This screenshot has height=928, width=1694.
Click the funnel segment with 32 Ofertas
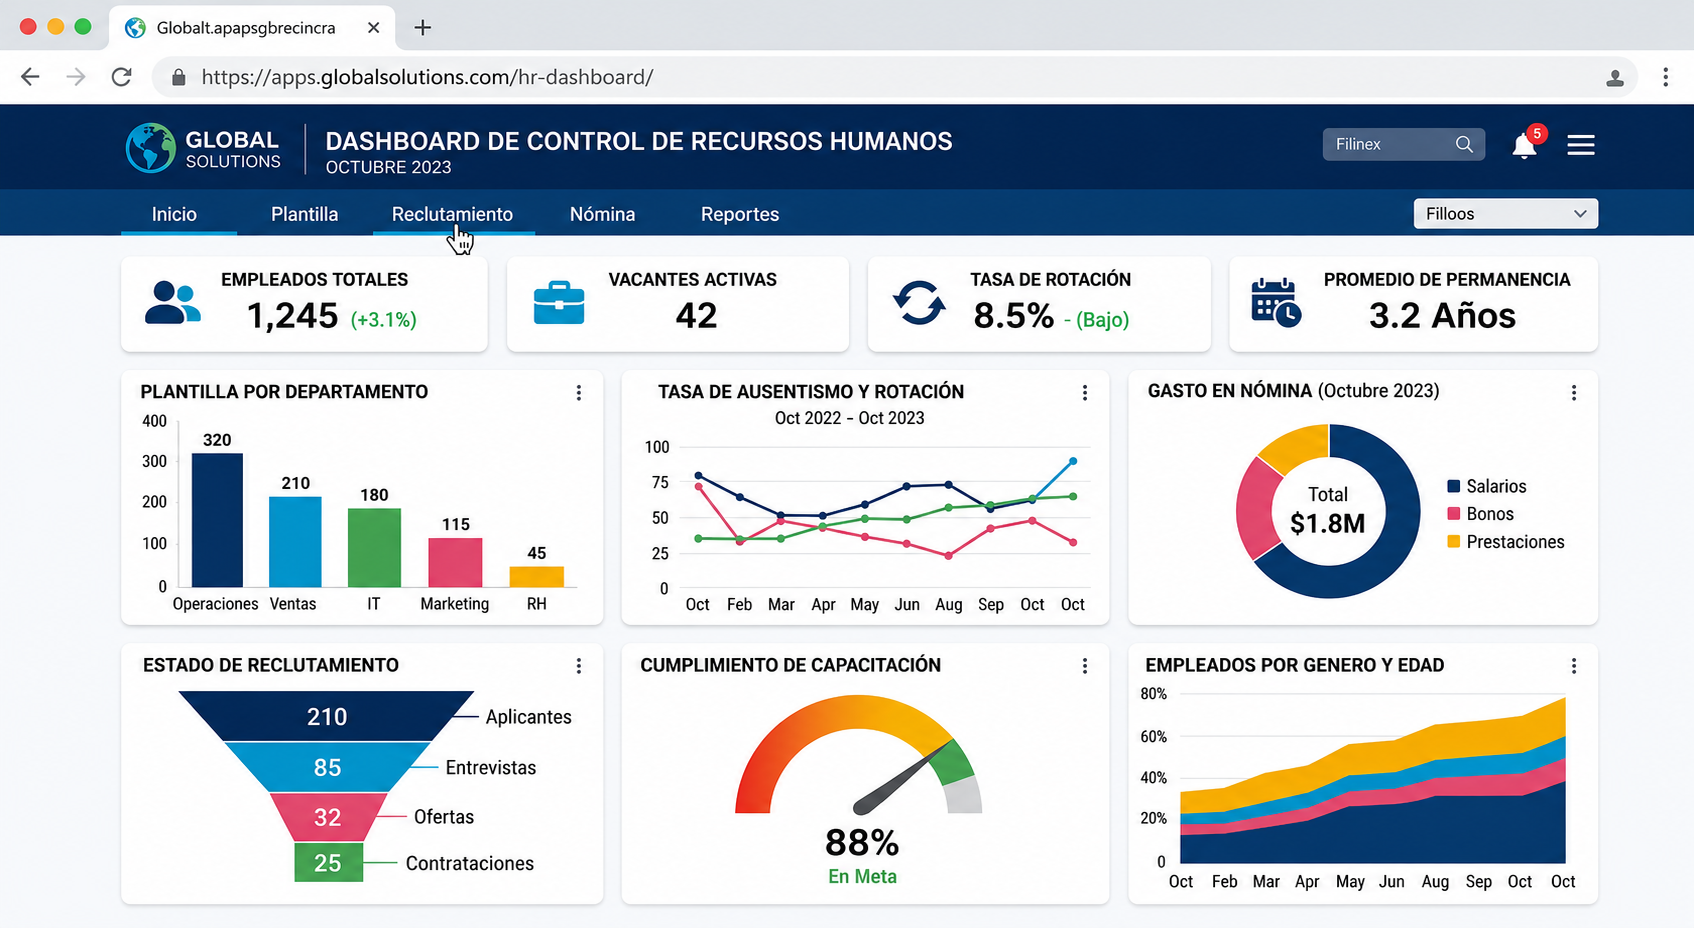(x=327, y=817)
